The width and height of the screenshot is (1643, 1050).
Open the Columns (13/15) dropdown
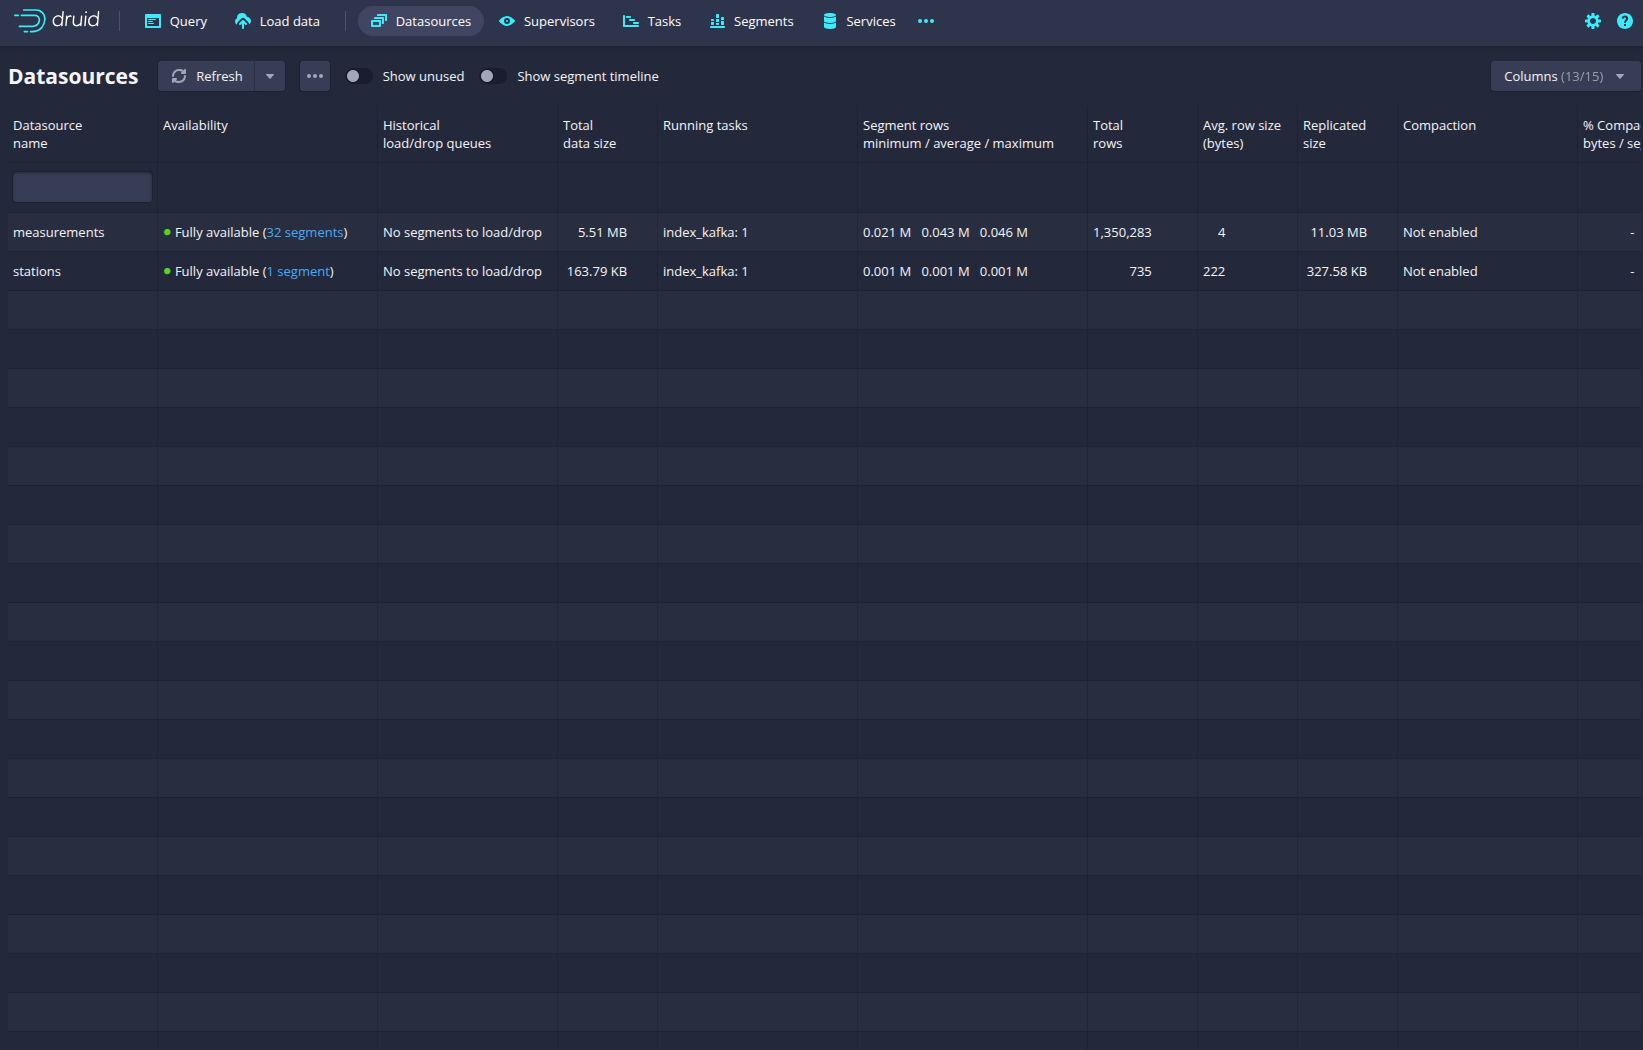[x=1564, y=76]
